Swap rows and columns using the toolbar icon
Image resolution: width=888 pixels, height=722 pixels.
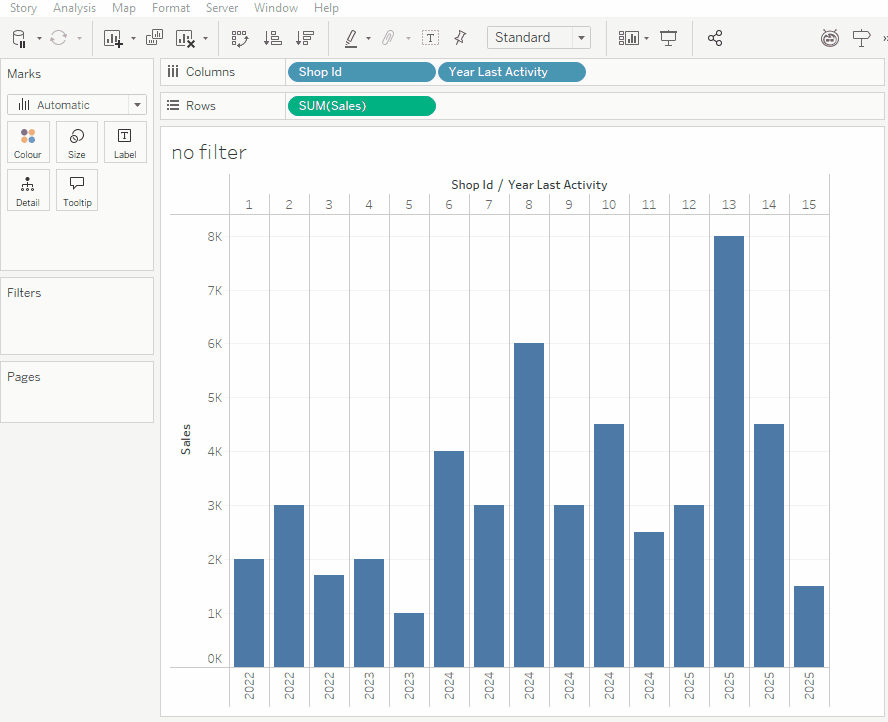click(240, 38)
